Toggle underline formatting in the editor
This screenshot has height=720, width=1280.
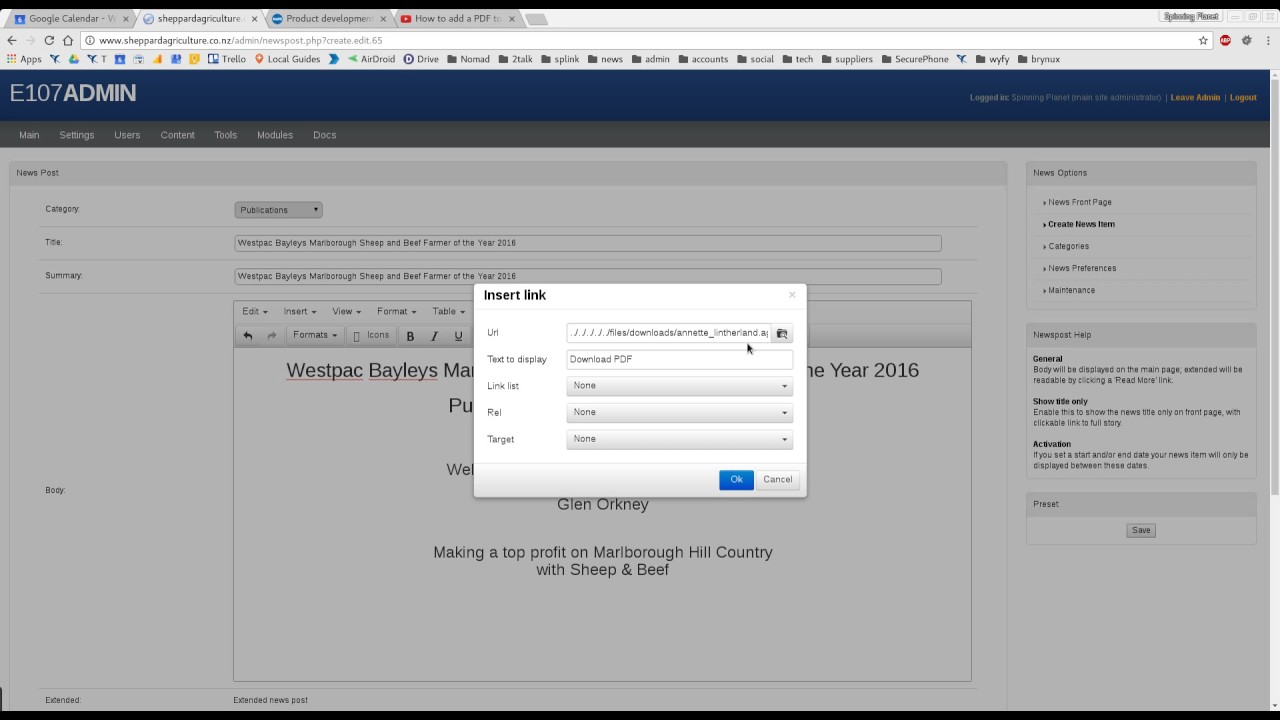coord(458,336)
